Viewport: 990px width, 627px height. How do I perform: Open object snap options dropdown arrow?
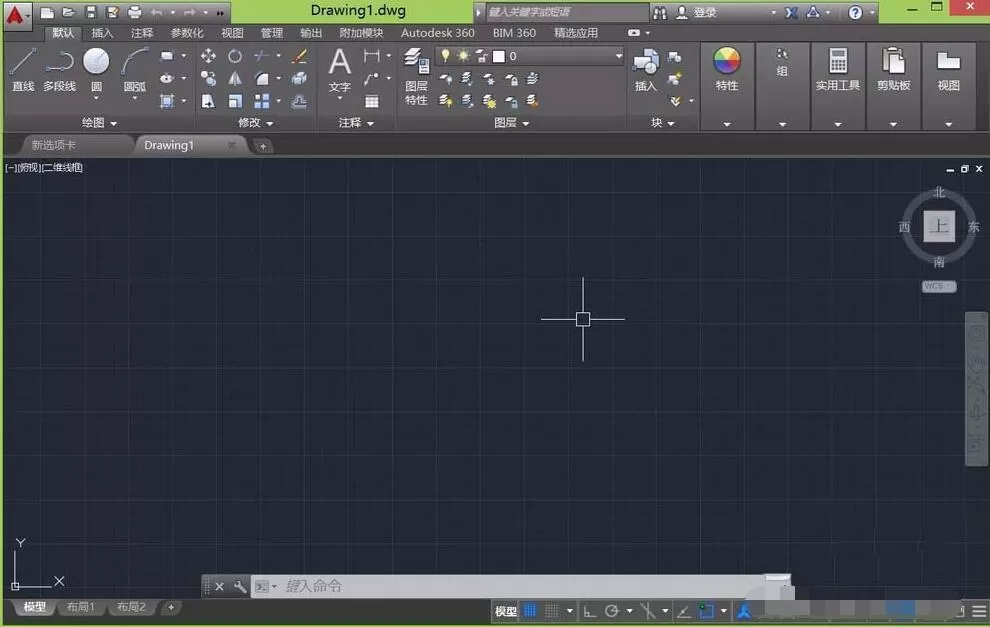pyautogui.click(x=724, y=611)
